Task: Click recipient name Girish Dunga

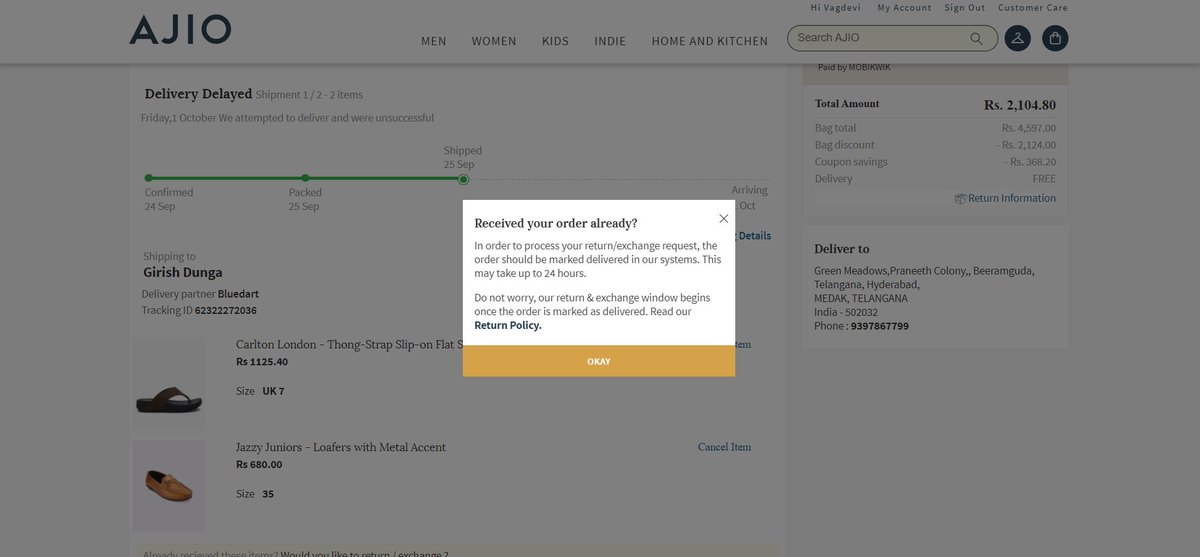Action: [x=183, y=273]
